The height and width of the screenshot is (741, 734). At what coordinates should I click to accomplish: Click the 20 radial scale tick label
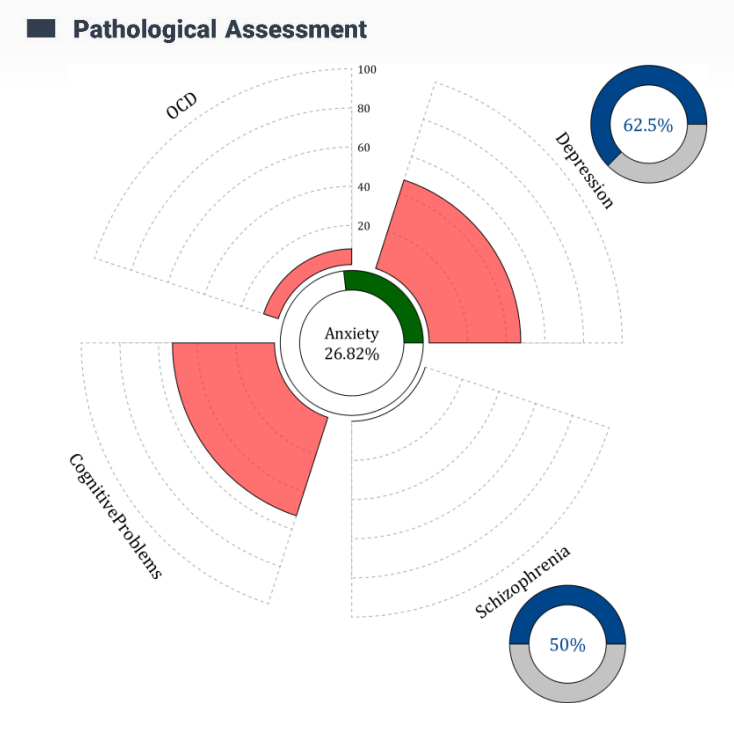tap(364, 226)
